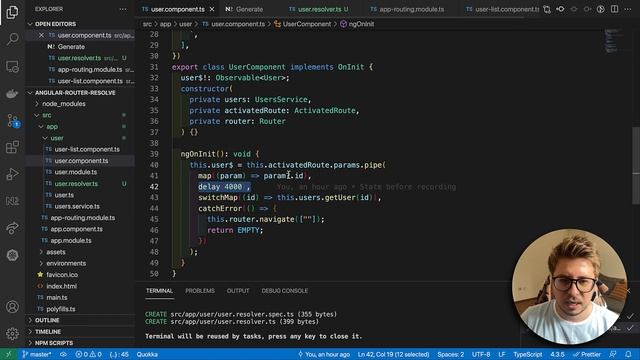
Task: Open Run and Debug view
Action: (12, 174)
